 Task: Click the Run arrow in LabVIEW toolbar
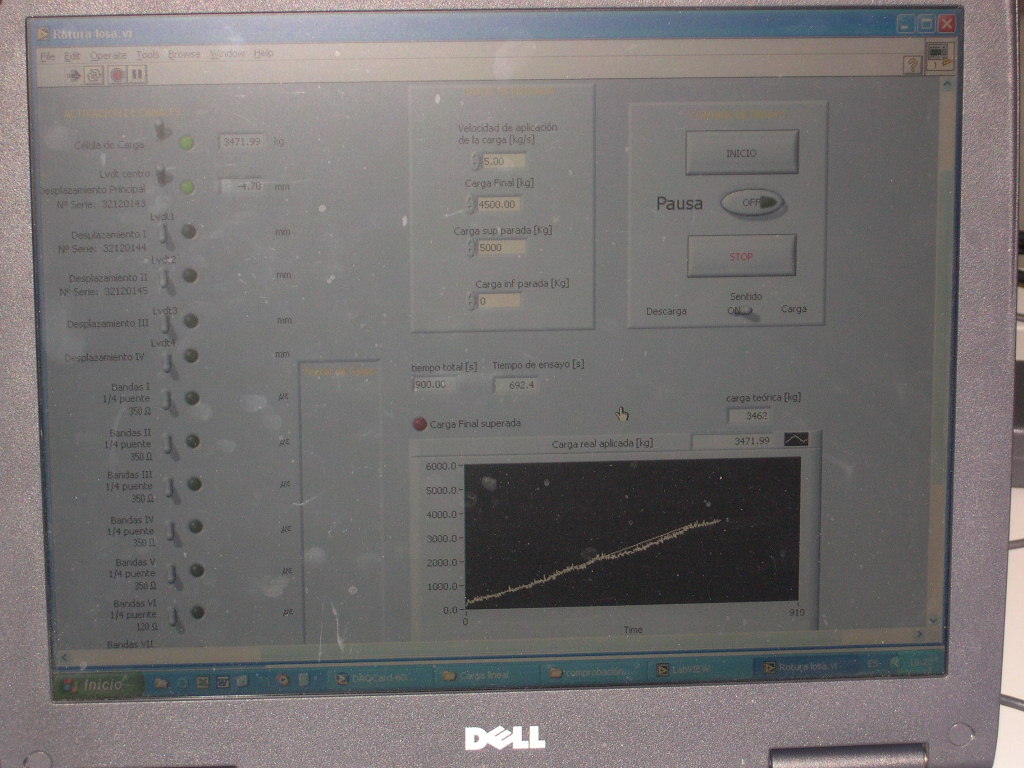coord(74,76)
